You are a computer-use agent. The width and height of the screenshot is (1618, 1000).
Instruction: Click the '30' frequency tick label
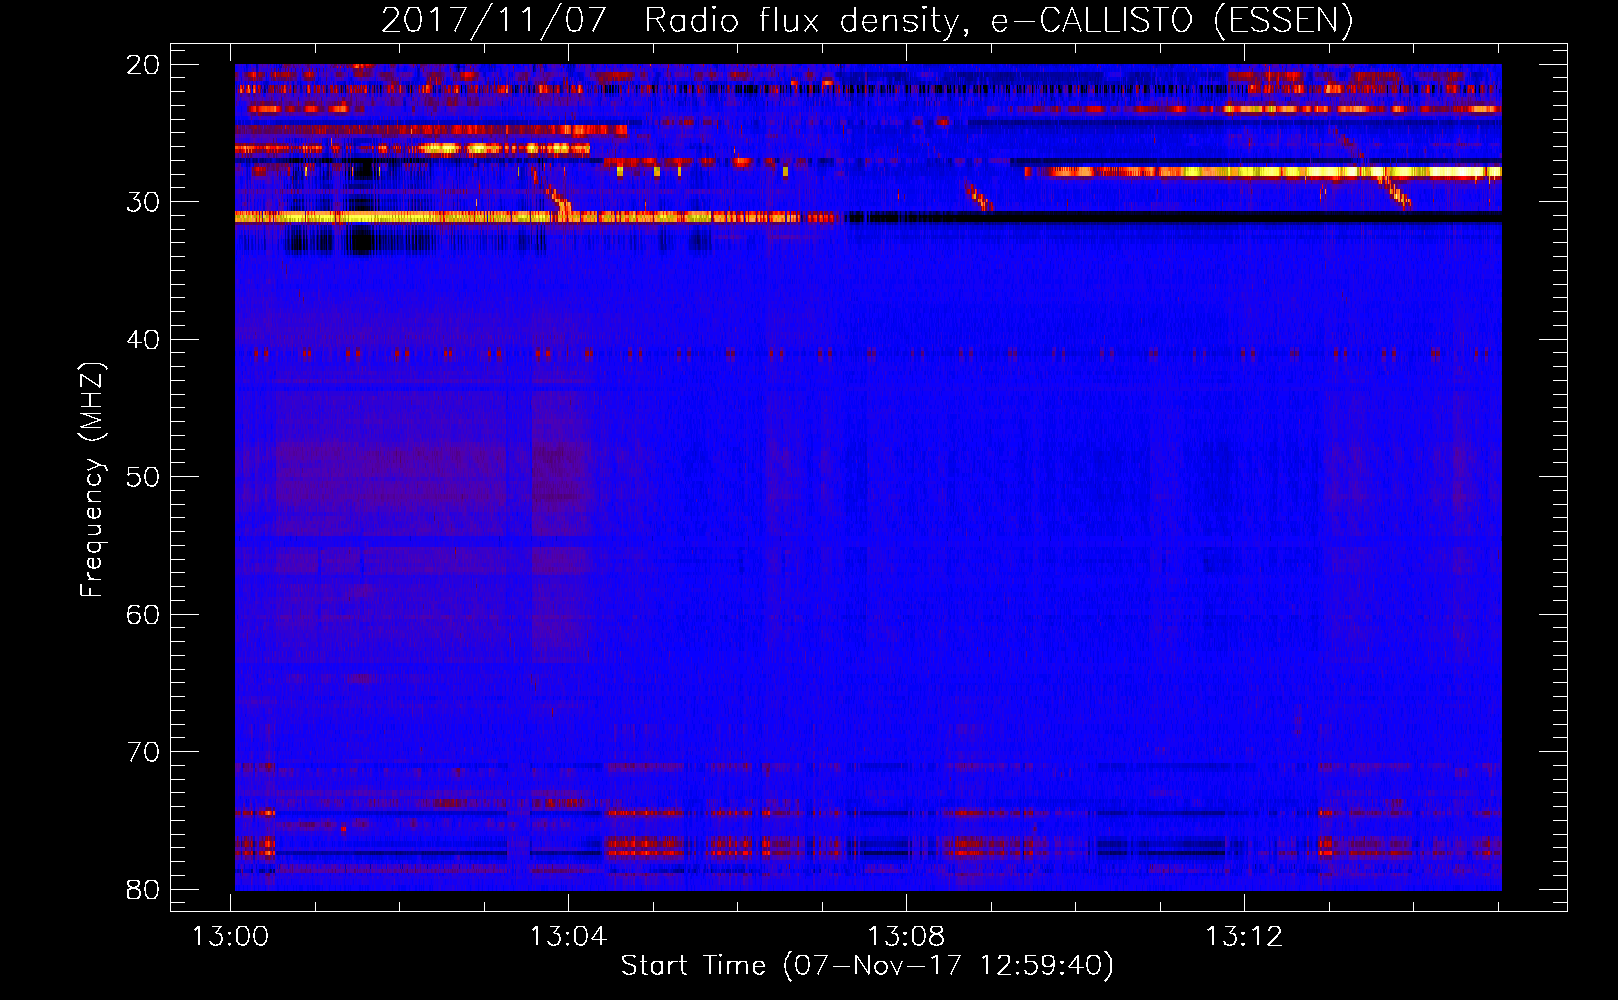pyautogui.click(x=143, y=202)
